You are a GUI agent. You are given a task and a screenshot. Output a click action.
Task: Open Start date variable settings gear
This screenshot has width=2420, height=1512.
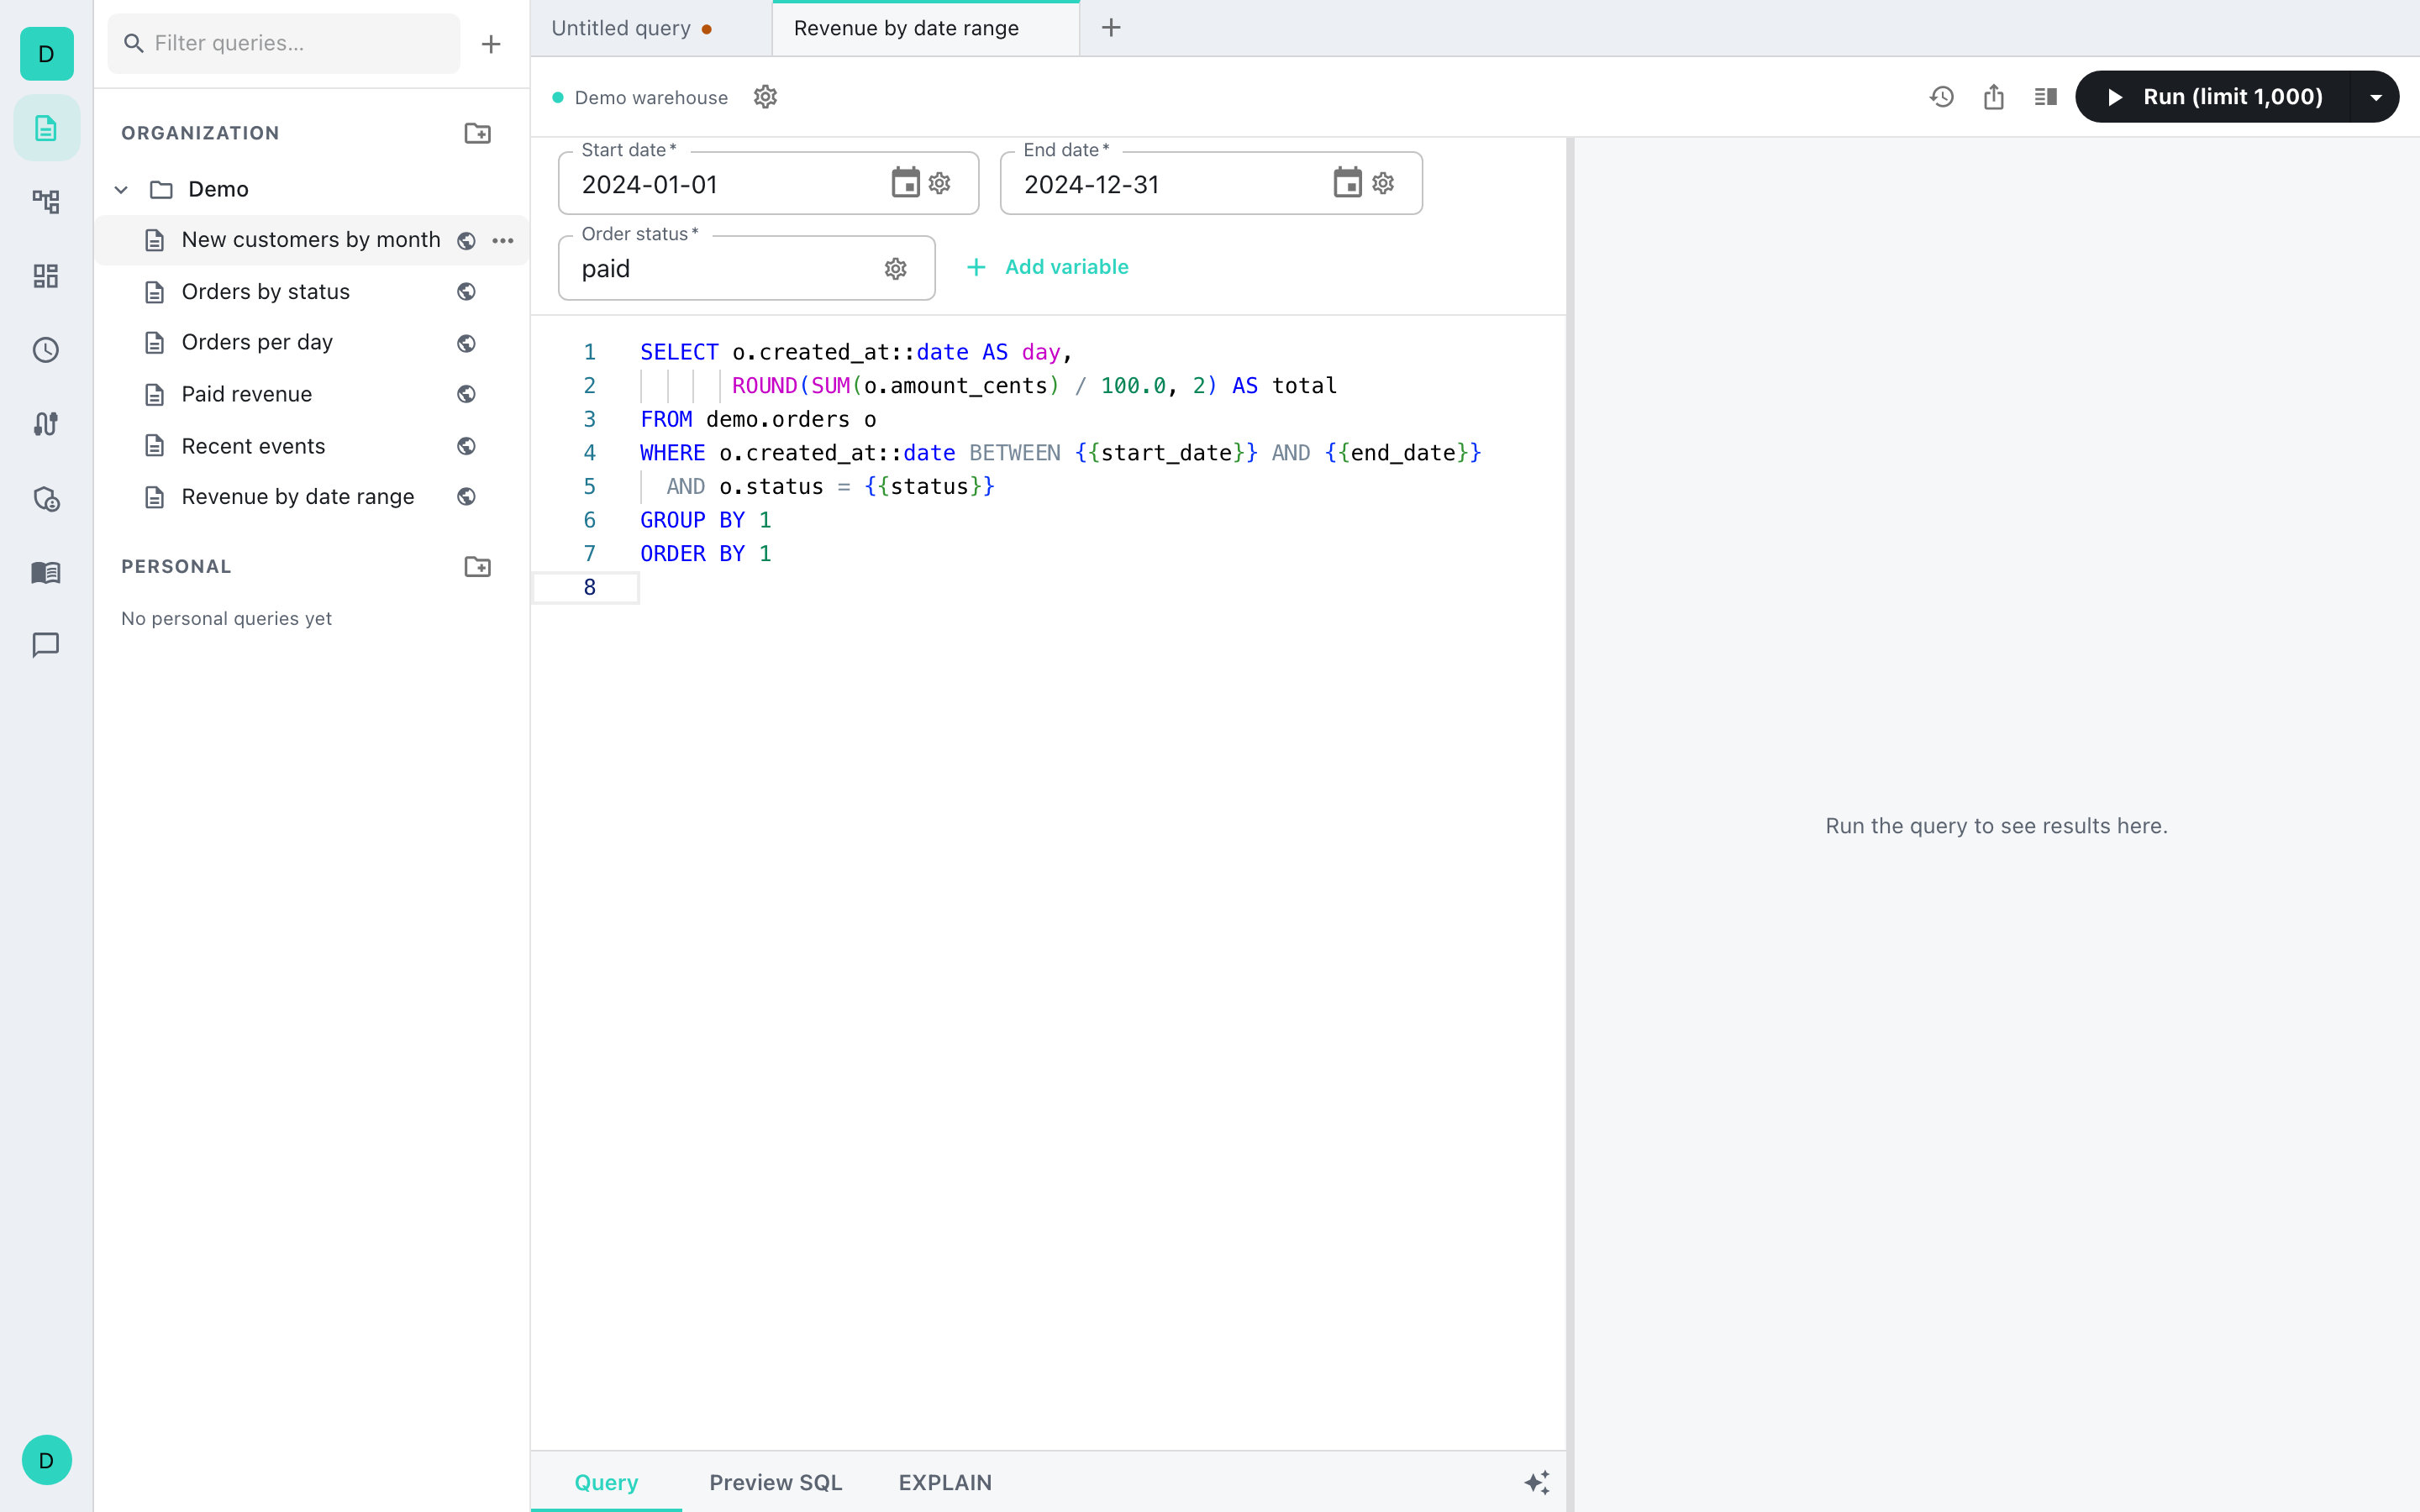click(940, 183)
